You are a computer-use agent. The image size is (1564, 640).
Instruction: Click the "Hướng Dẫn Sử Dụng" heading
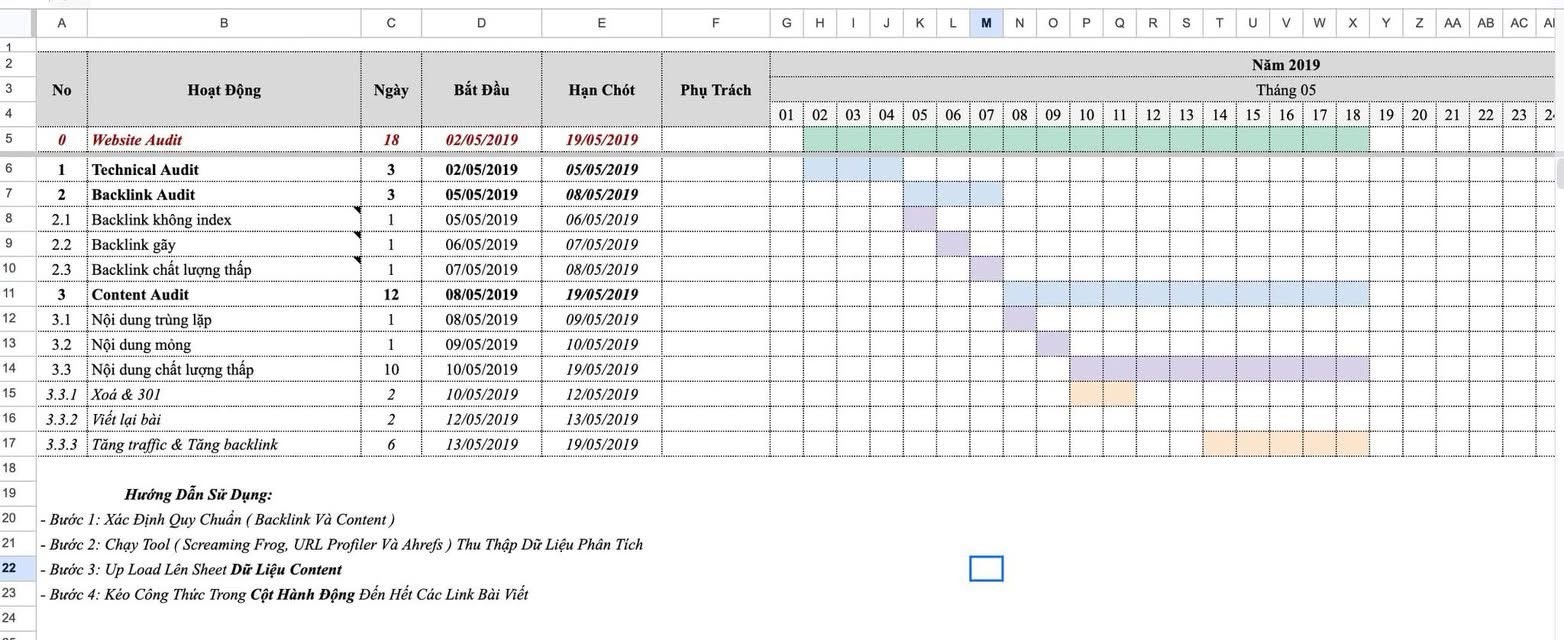coord(198,494)
